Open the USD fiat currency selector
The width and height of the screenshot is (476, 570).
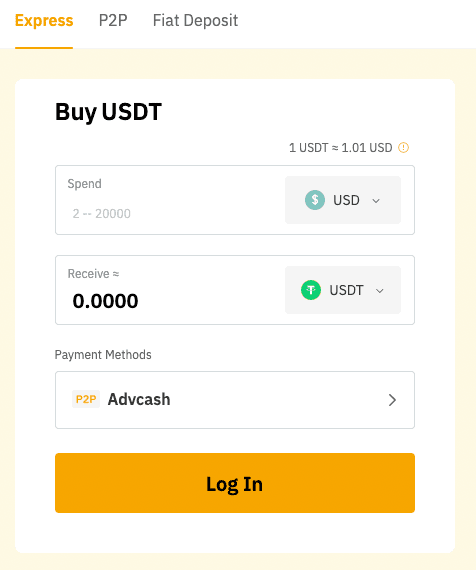pos(343,200)
